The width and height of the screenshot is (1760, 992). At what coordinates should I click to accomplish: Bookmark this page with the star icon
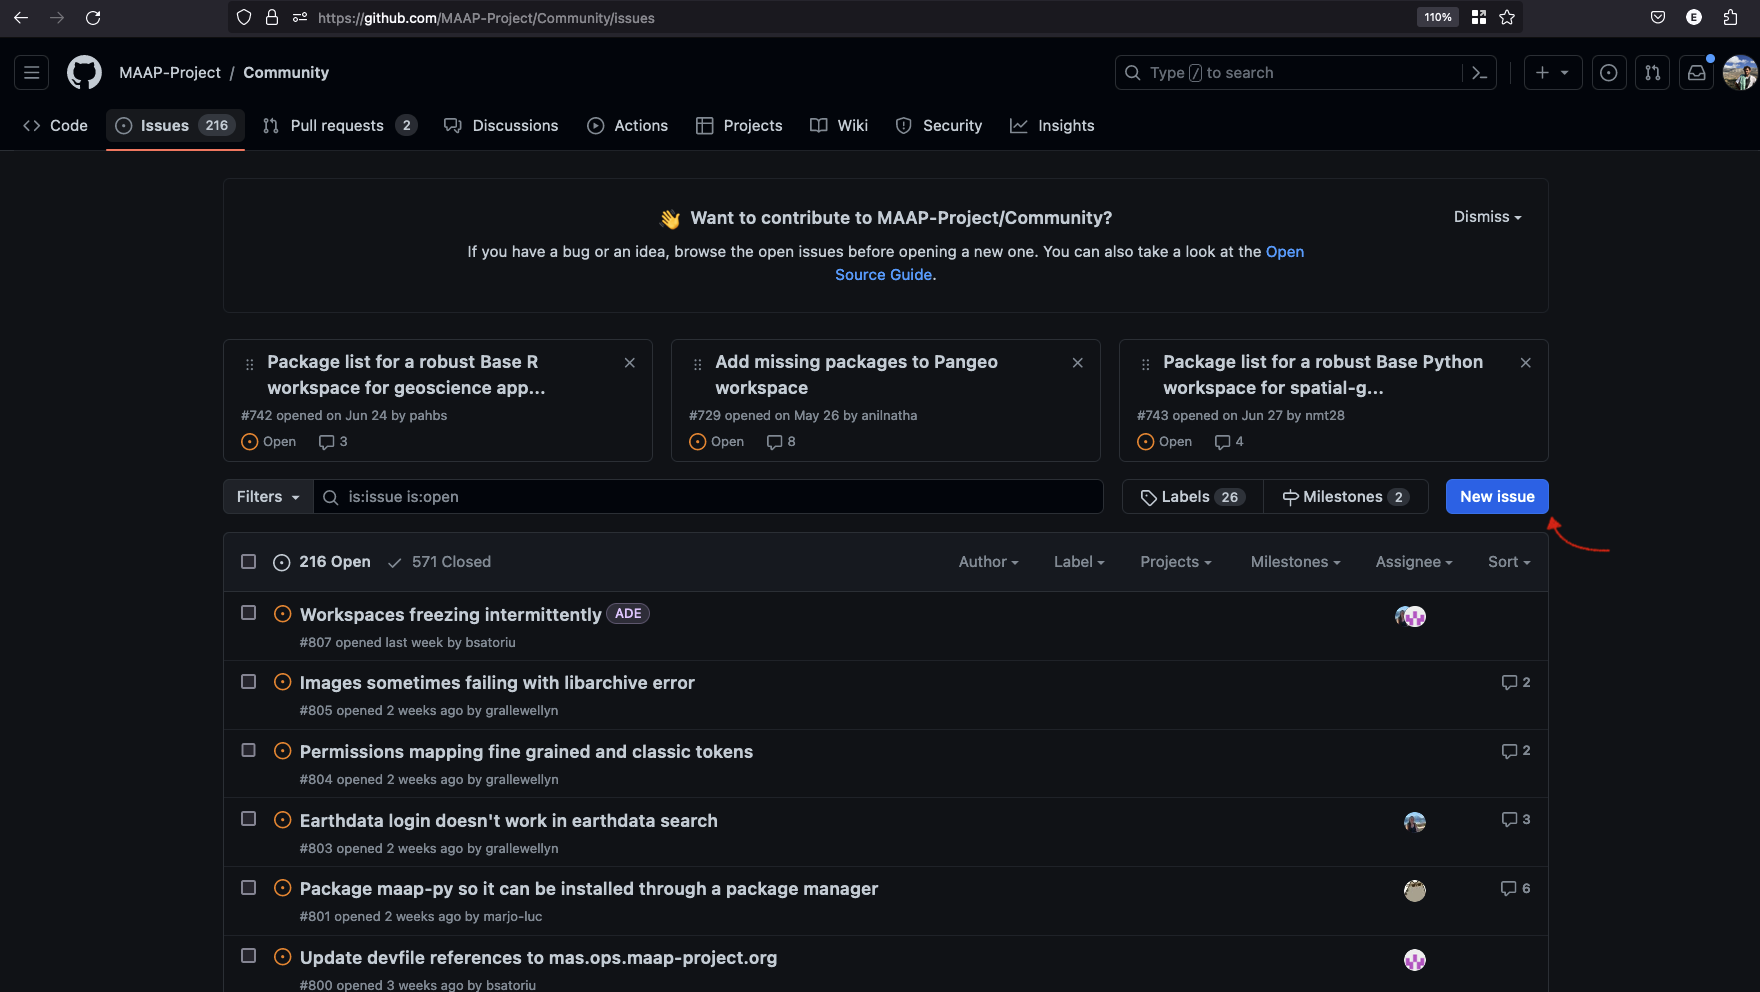coord(1507,17)
